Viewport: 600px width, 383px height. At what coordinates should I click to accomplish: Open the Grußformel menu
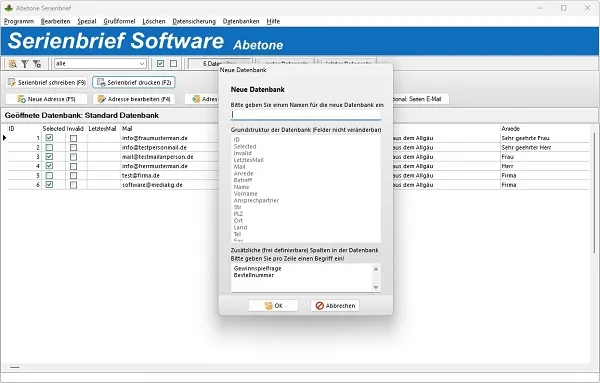119,21
